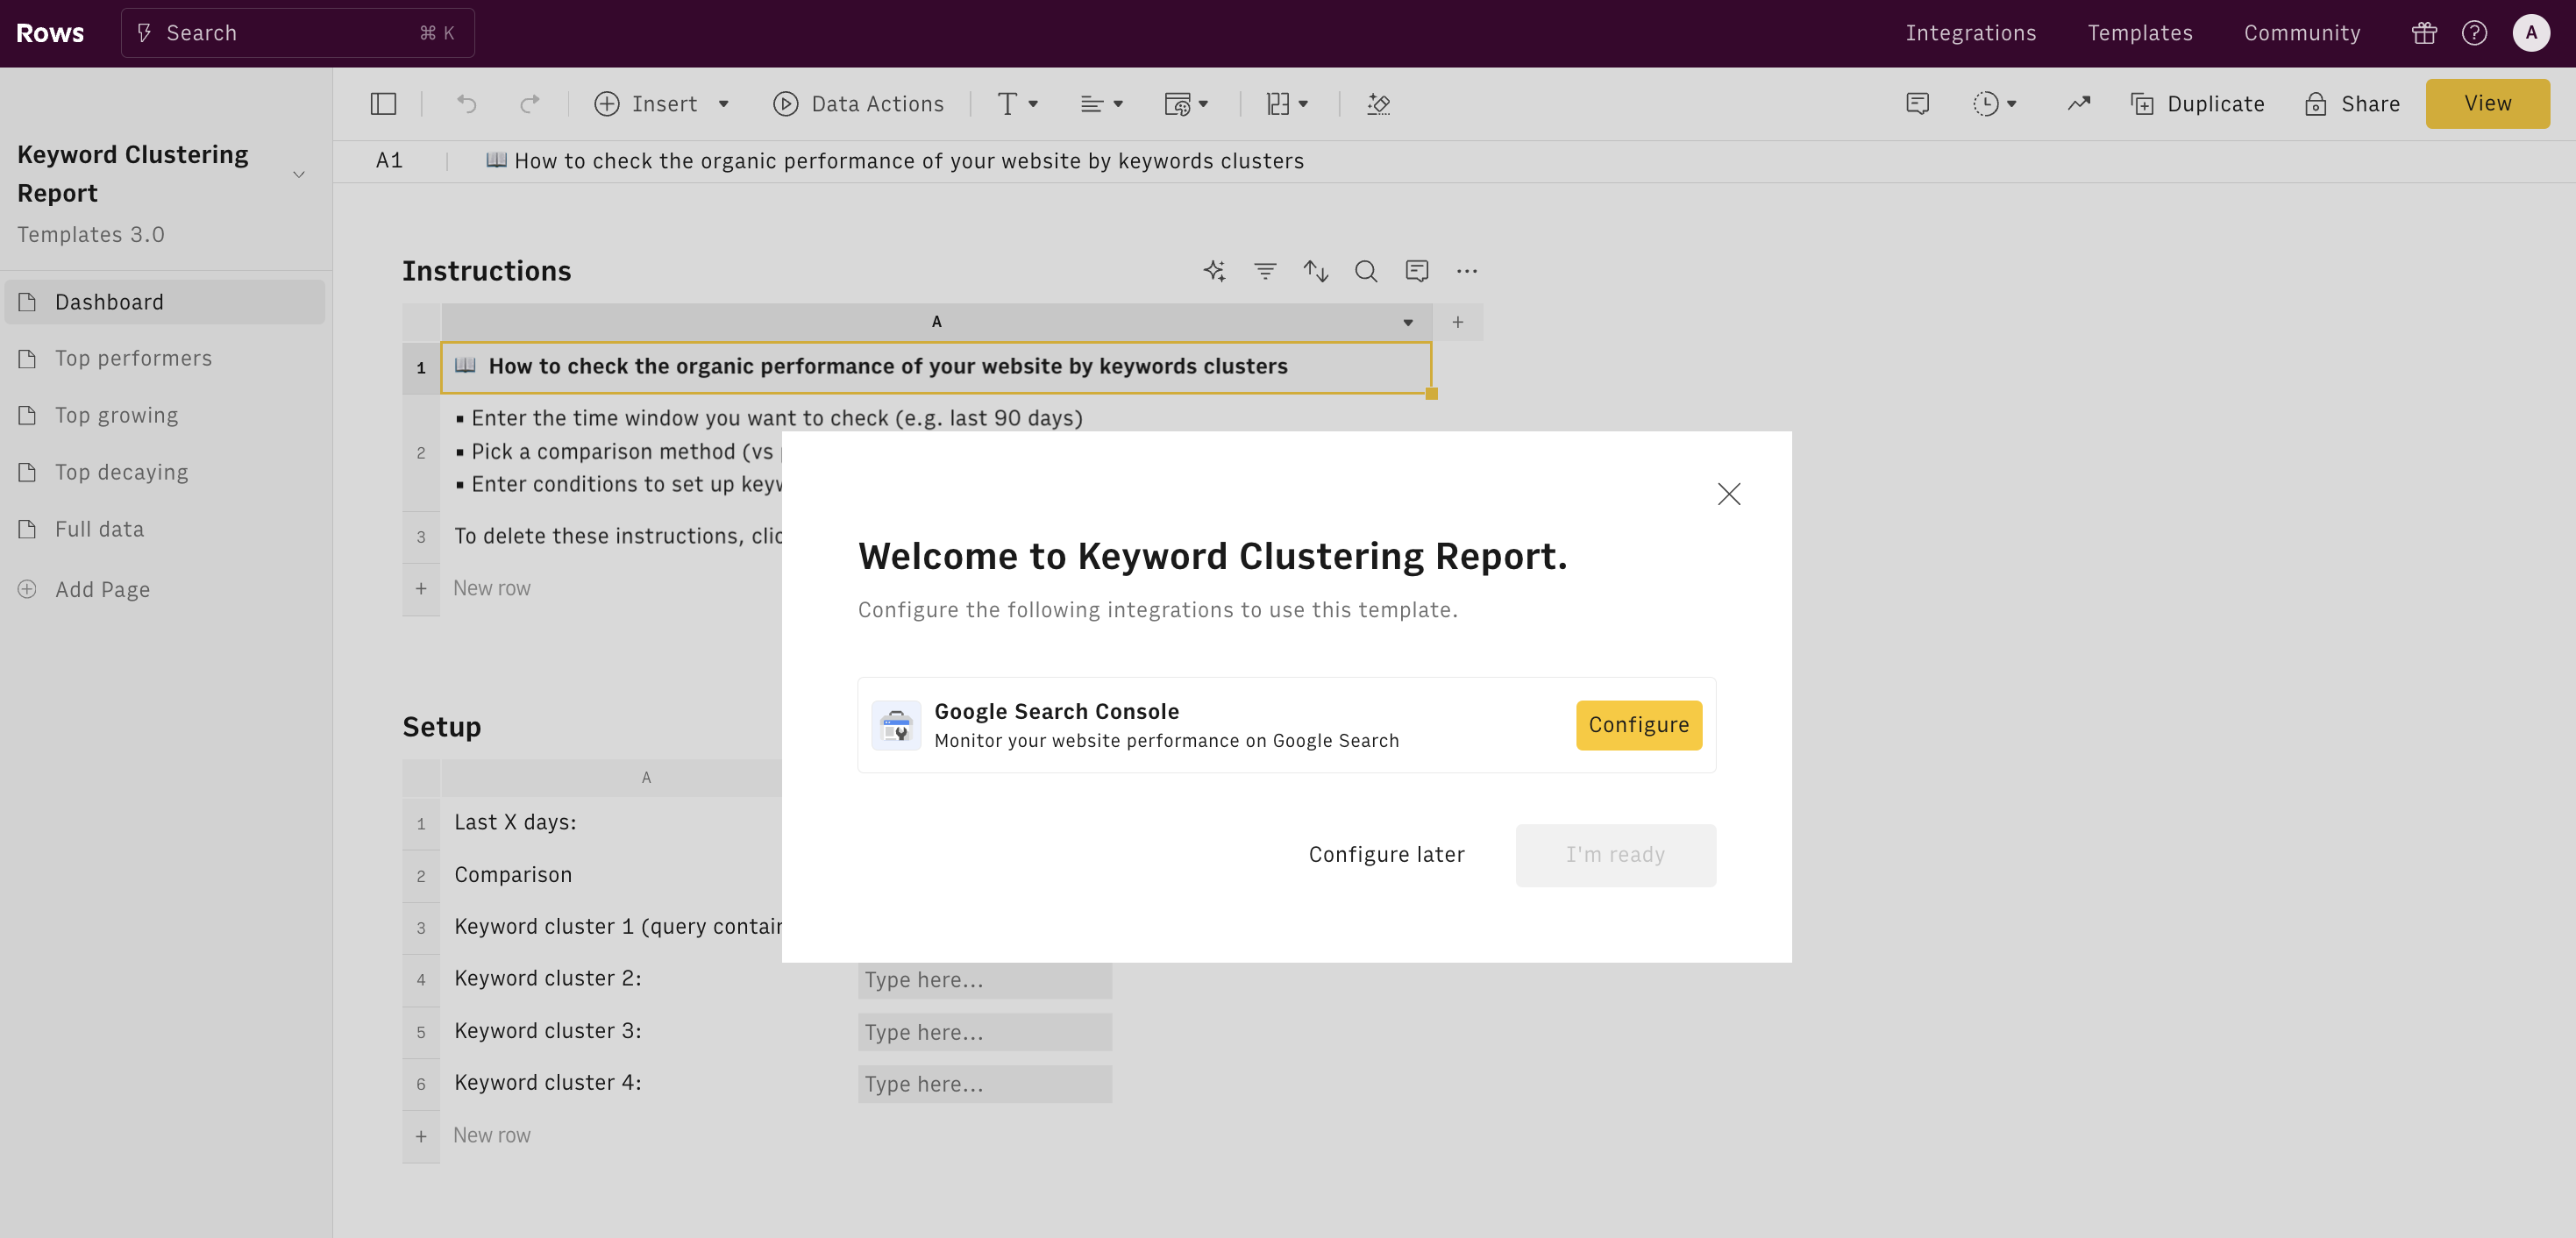
Task: Click the gift icon
Action: (x=2424, y=33)
